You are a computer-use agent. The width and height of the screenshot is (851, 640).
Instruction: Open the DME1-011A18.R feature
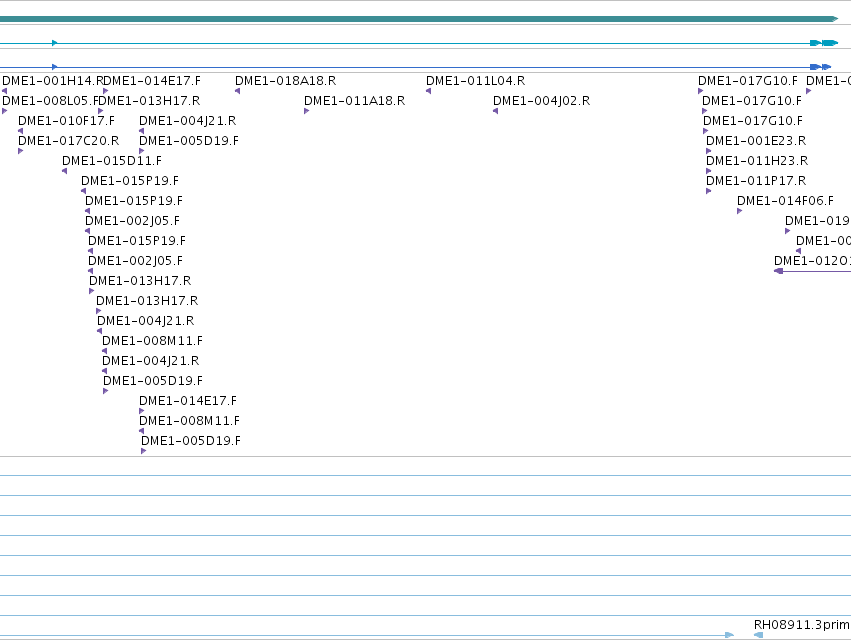(x=354, y=101)
